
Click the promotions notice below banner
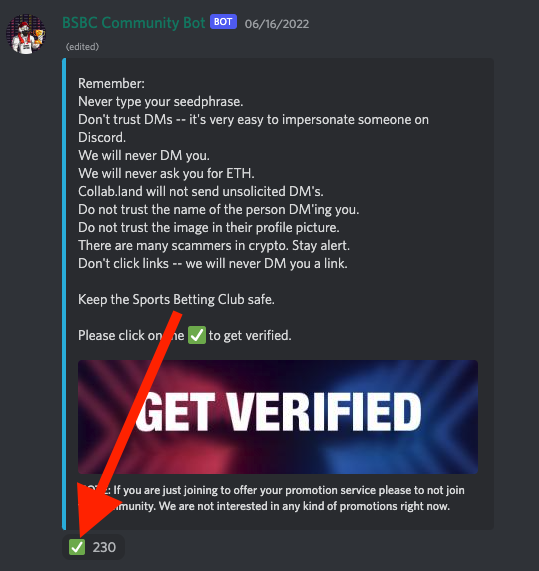coord(271,498)
